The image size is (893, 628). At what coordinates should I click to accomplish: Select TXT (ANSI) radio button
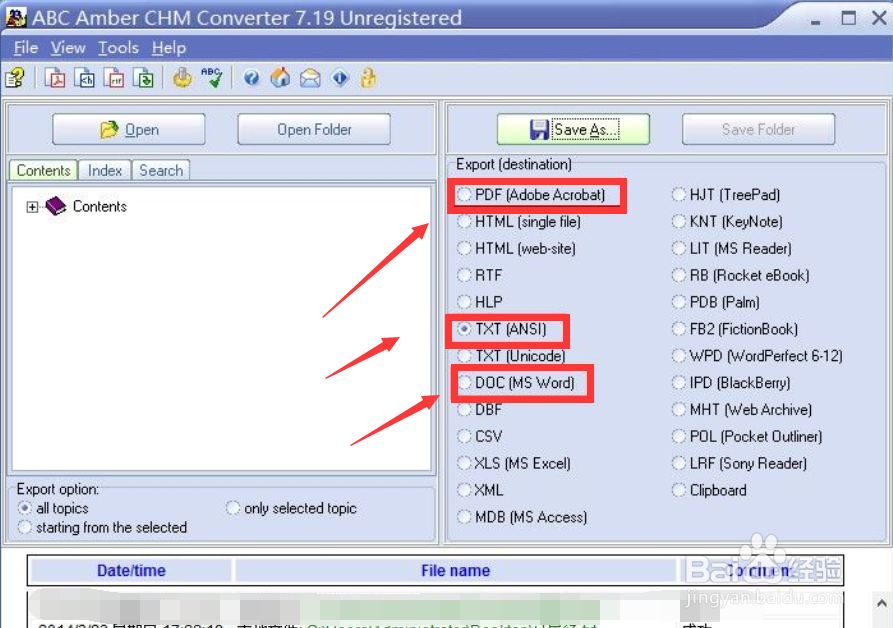pos(465,329)
